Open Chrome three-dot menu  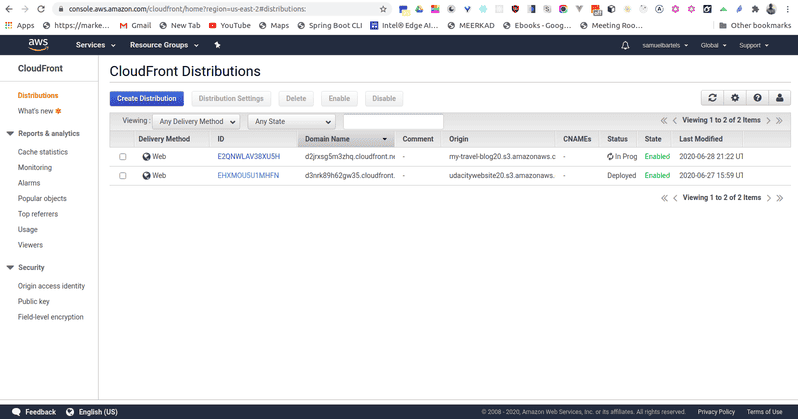[787, 9]
